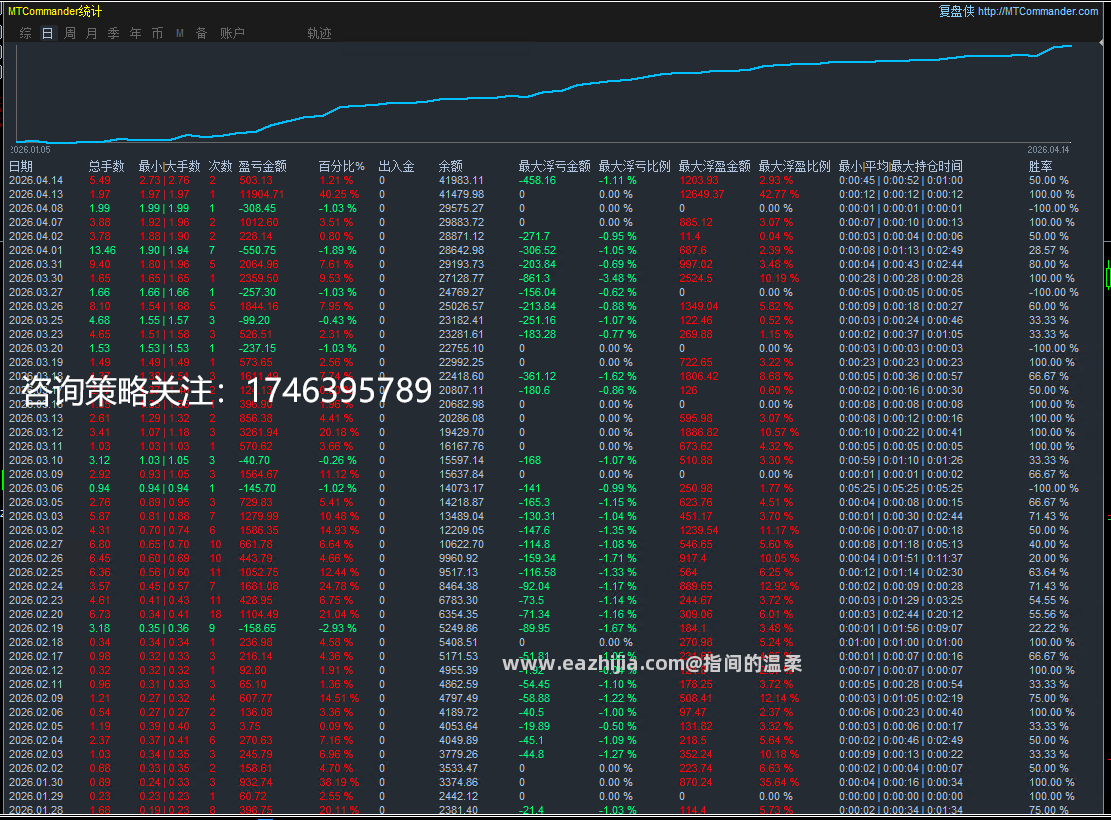Select the 2026.04.13 date row

tap(544, 194)
